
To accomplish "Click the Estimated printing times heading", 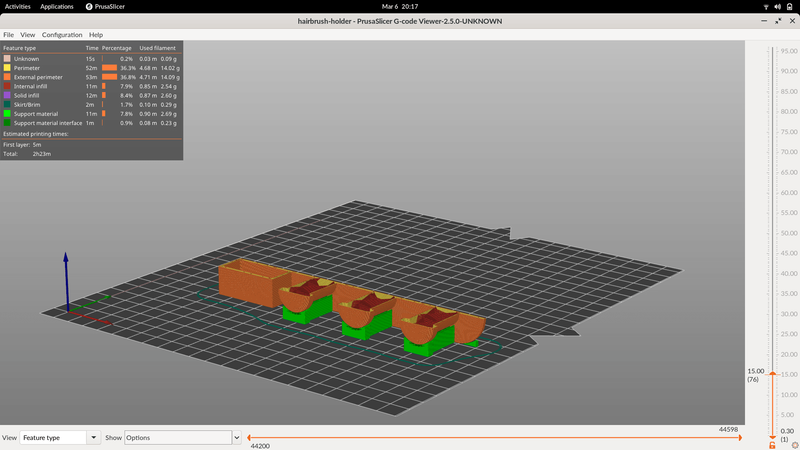I will [x=36, y=134].
